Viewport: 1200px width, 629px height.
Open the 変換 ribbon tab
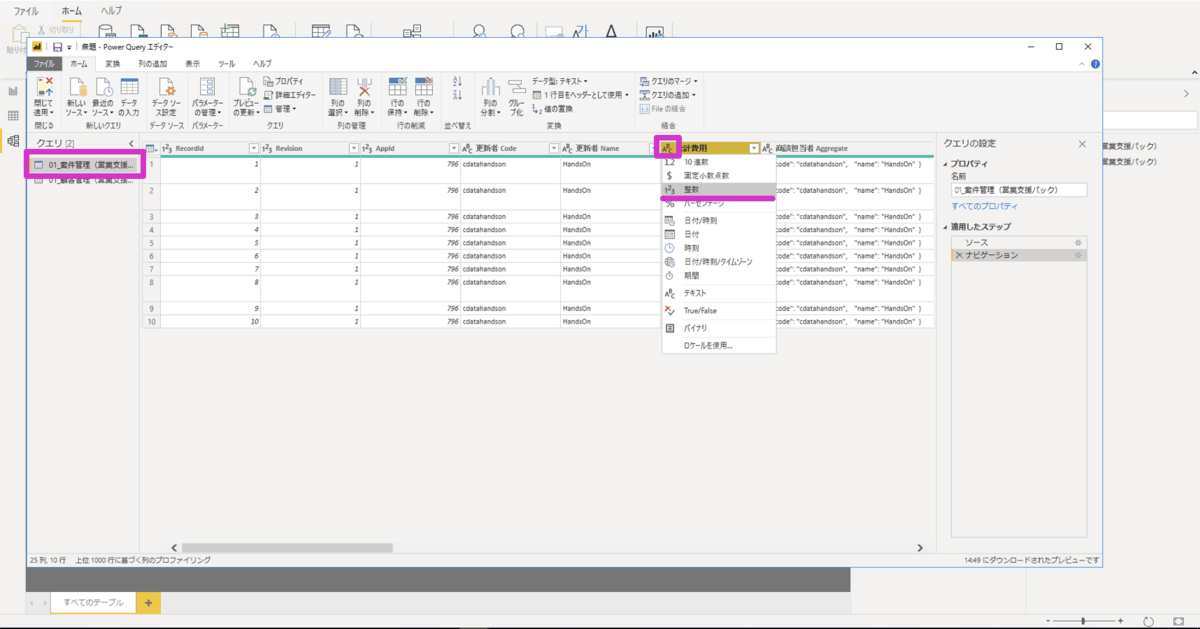[x=113, y=63]
